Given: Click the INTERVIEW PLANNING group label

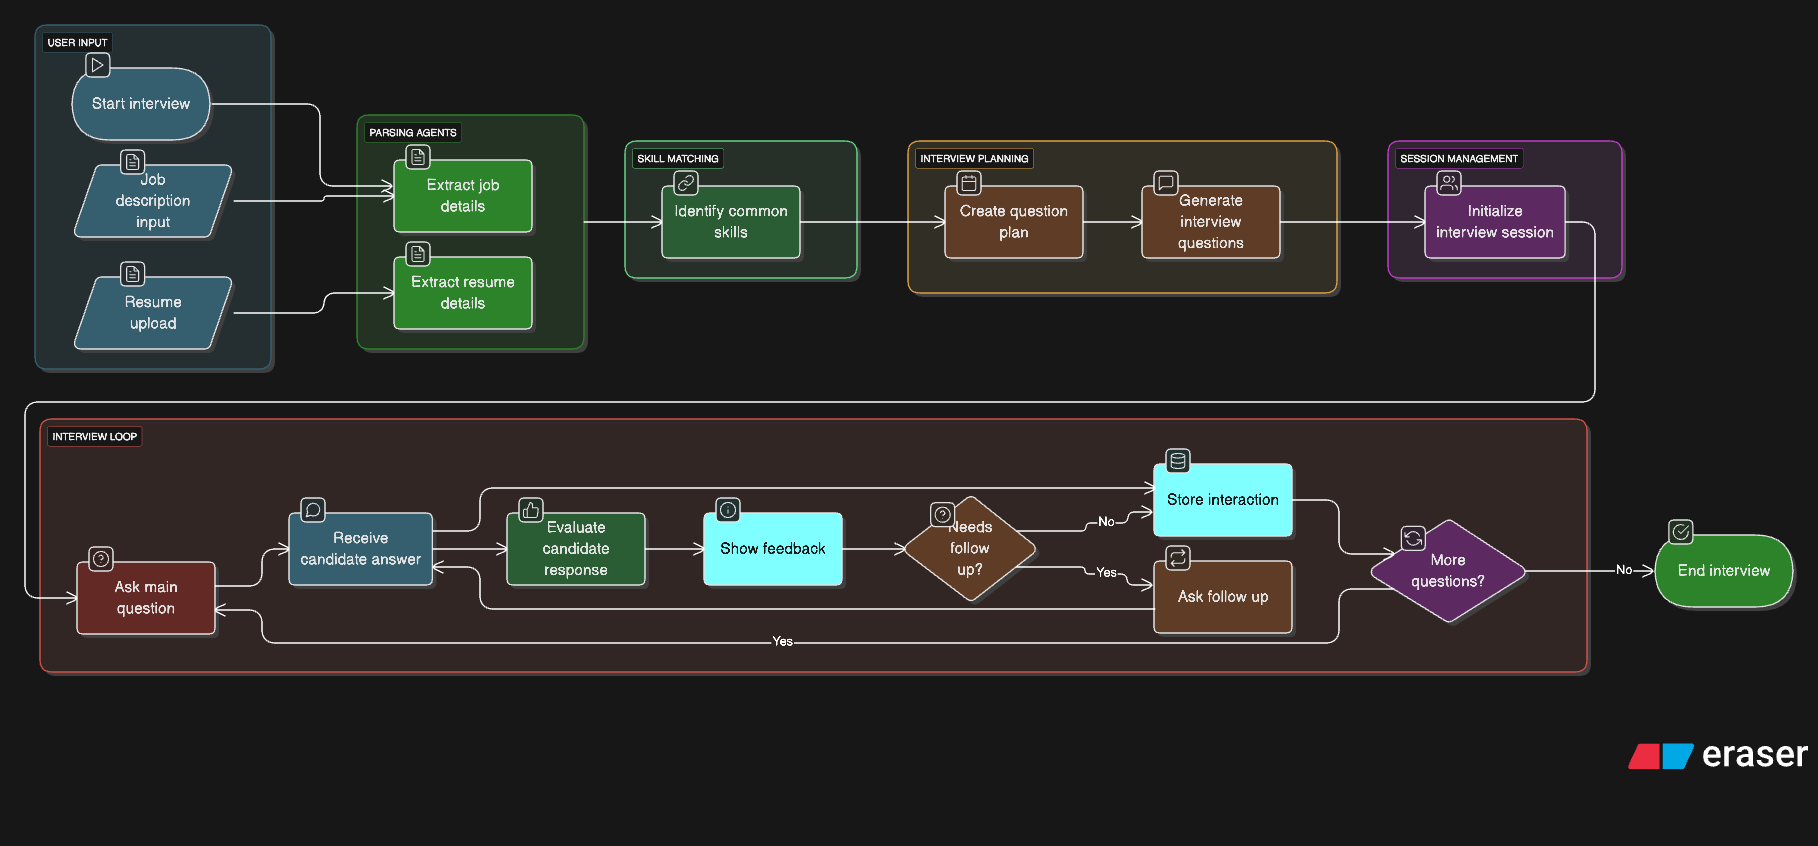Looking at the screenshot, I should point(974,159).
